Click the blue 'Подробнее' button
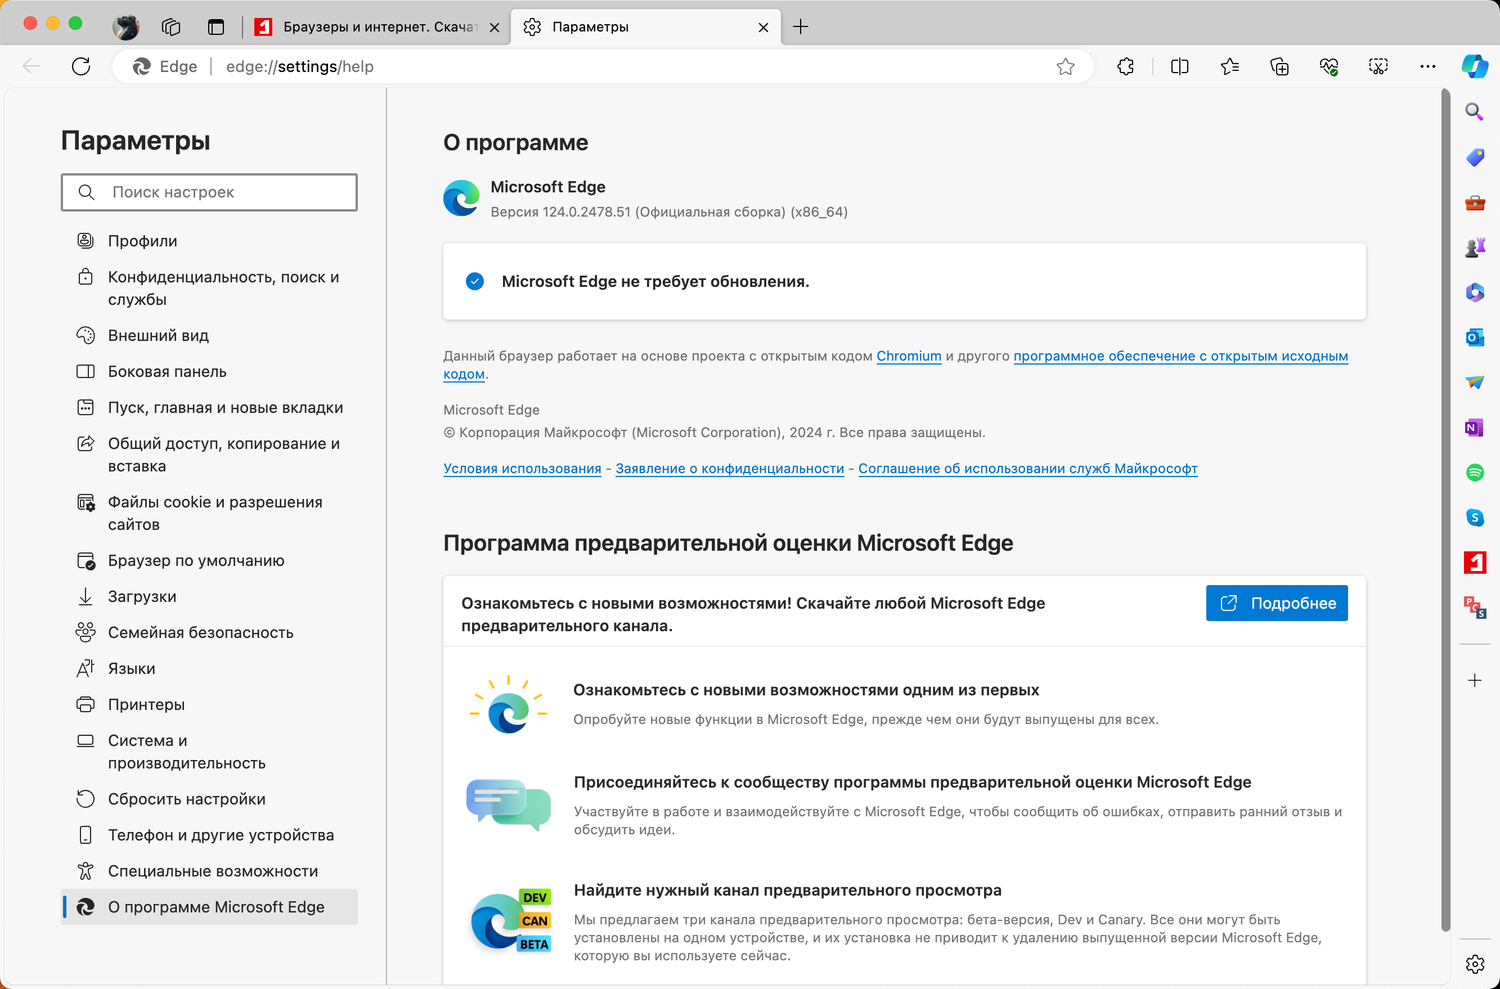 (1277, 603)
